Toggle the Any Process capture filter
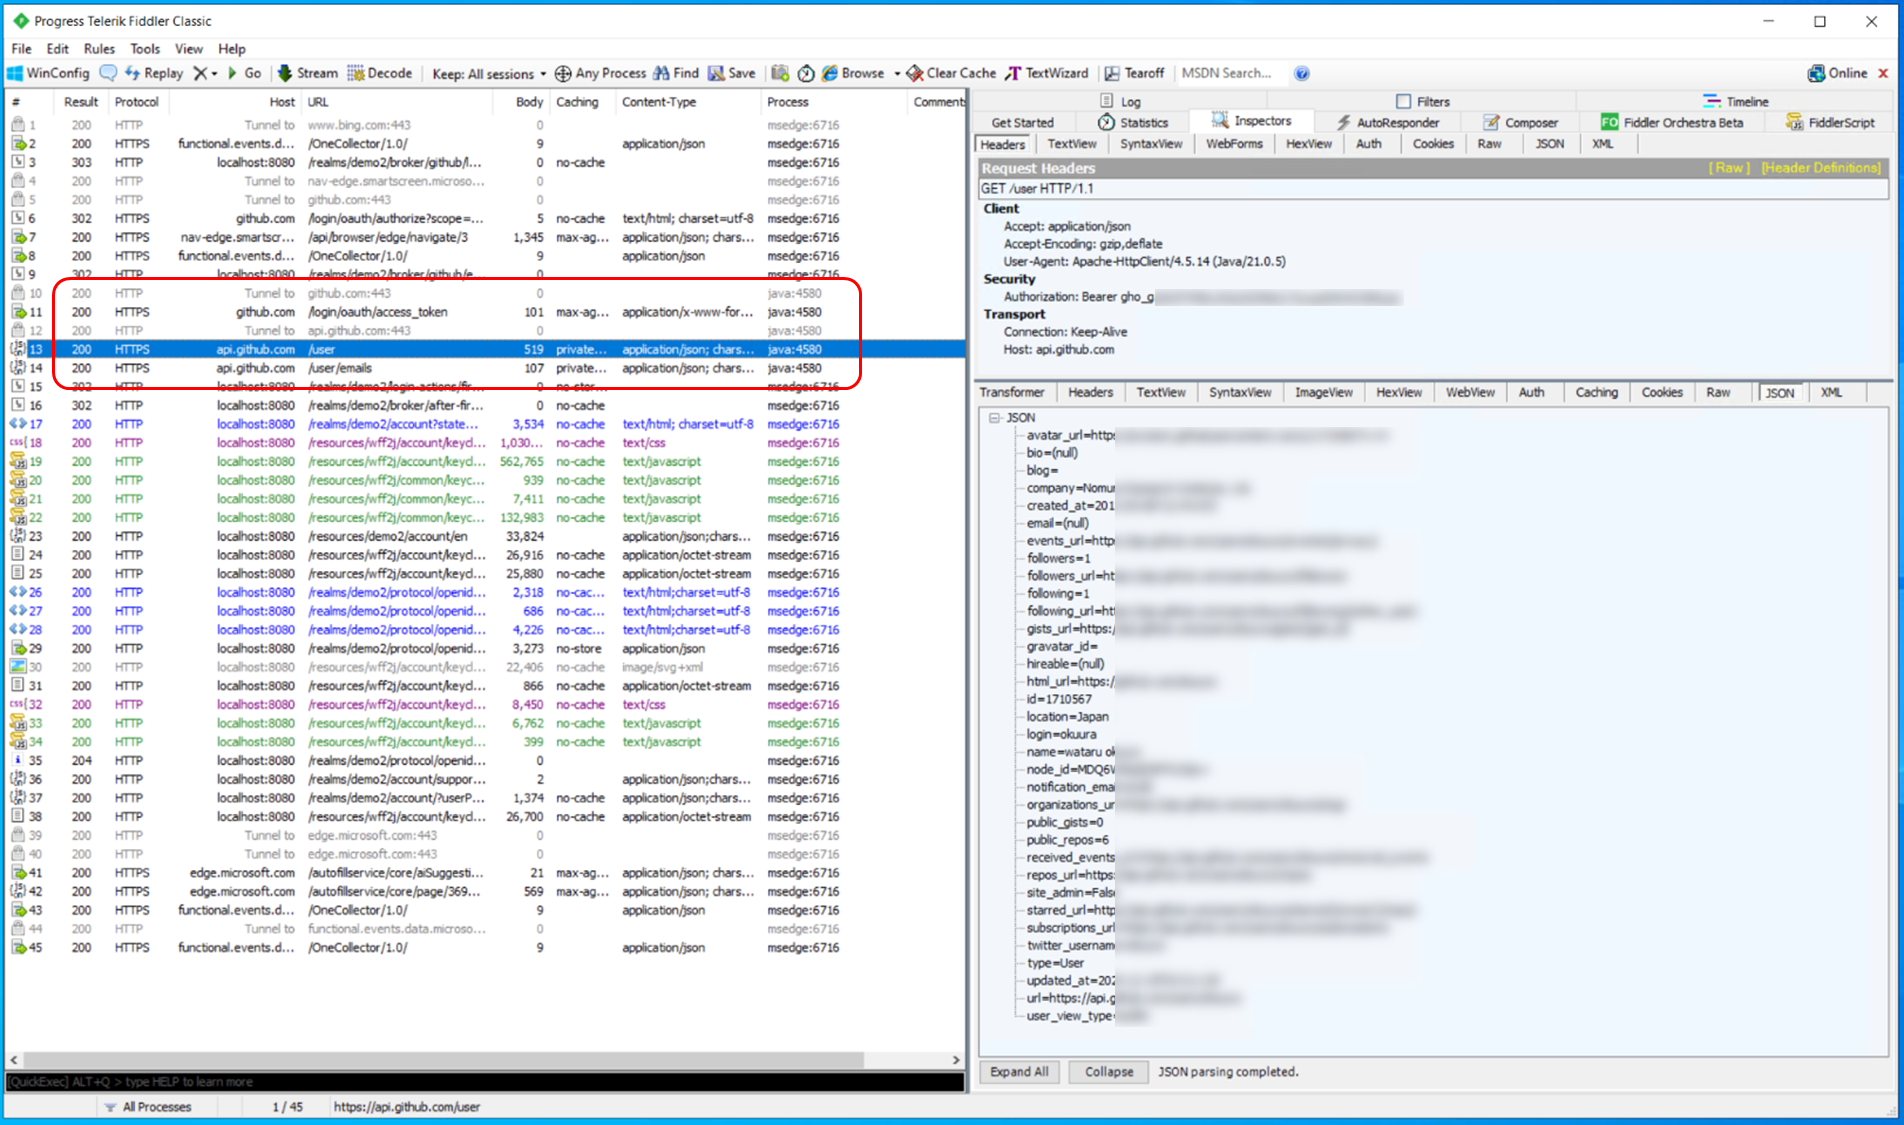1904x1125 pixels. tap(599, 72)
